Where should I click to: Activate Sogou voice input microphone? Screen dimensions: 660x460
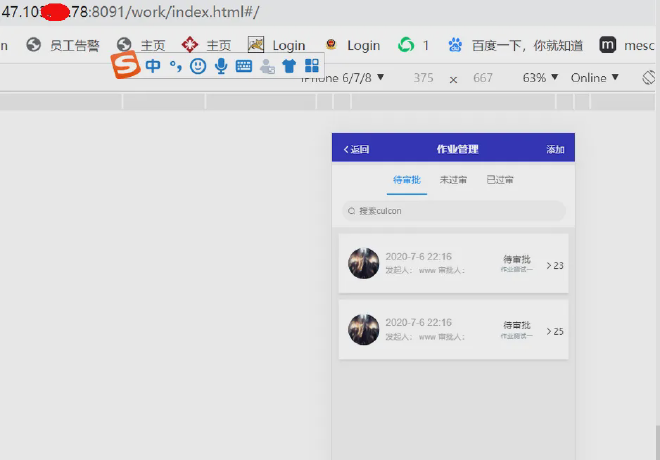point(220,66)
